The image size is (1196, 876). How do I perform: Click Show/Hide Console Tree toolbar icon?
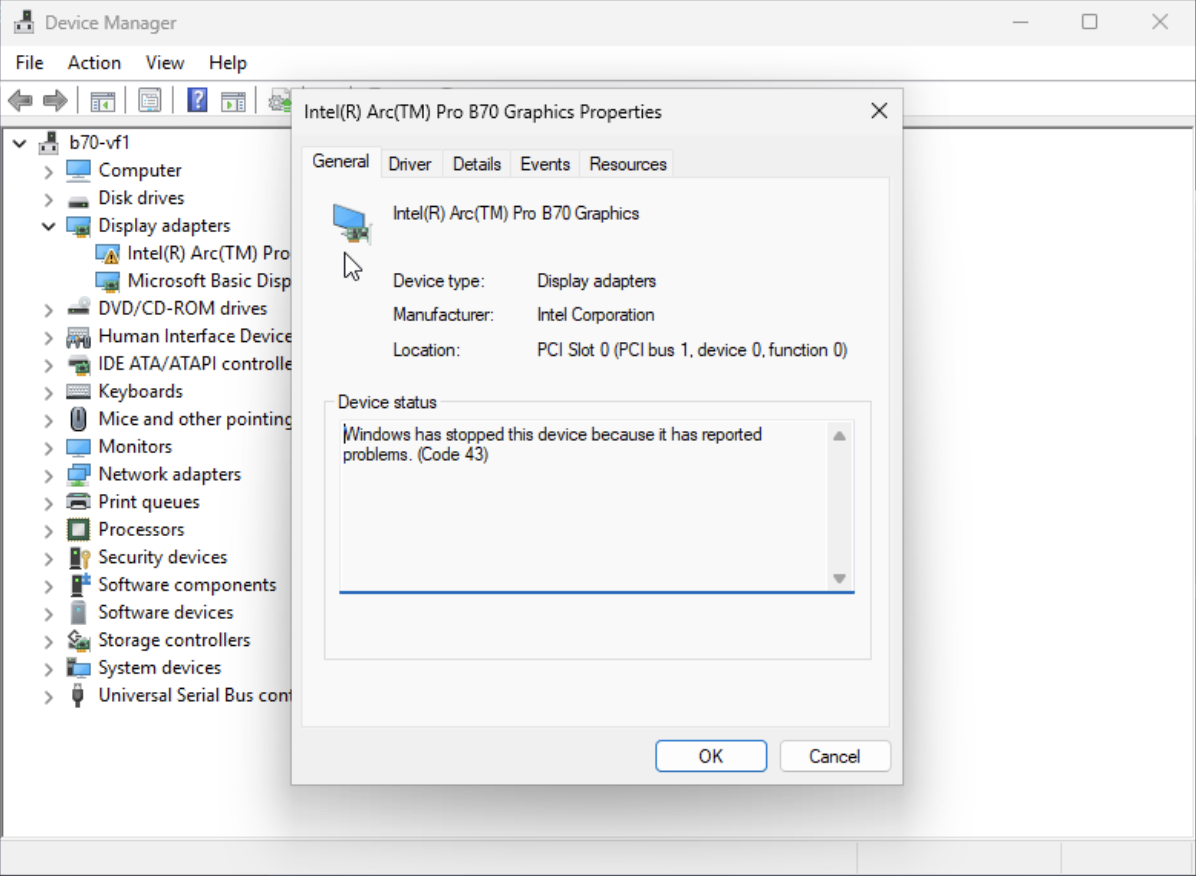[x=102, y=101]
